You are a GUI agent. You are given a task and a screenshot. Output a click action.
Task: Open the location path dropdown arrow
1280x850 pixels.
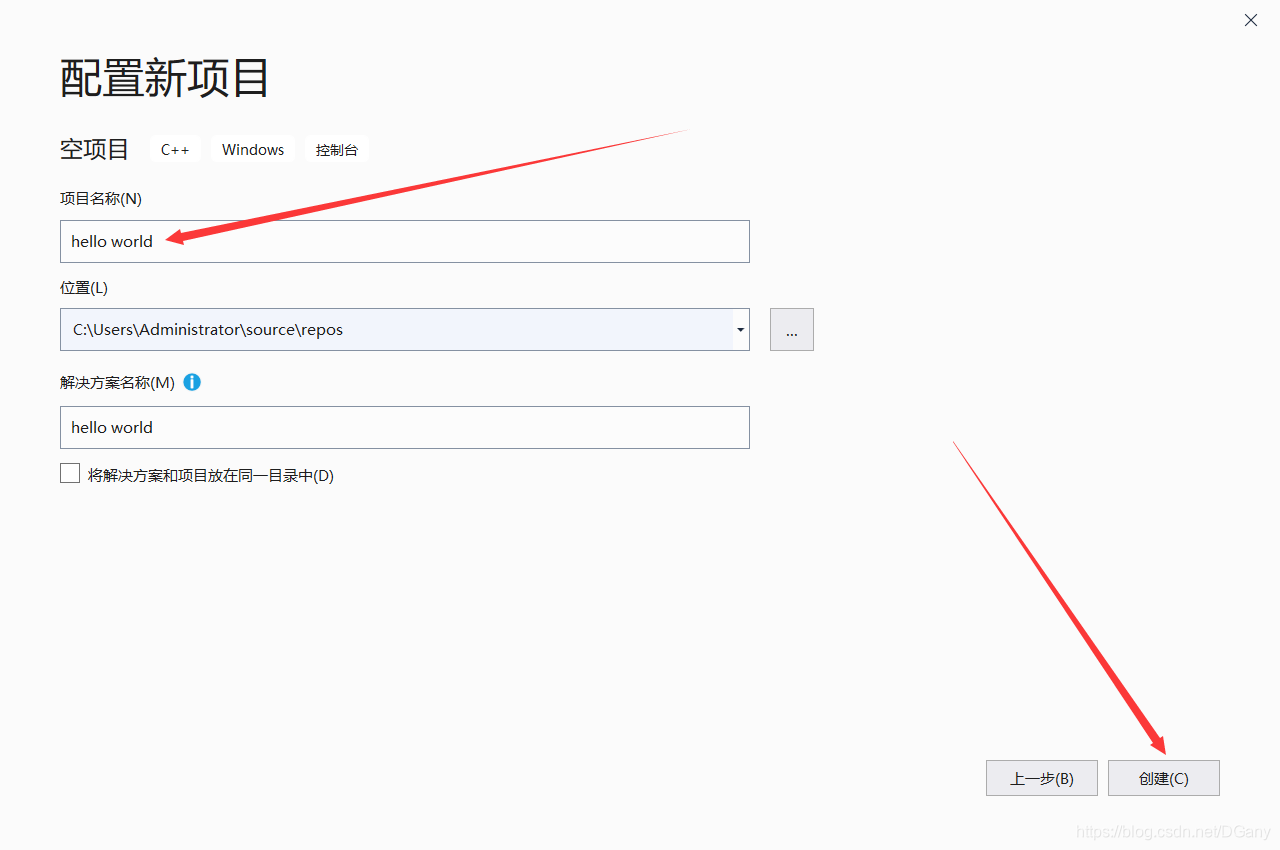[x=740, y=330]
